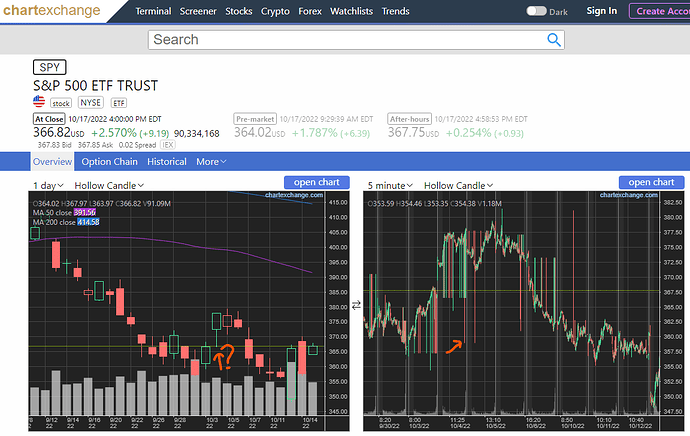Click the Create Account button
This screenshot has width=690, height=436.
(x=660, y=11)
